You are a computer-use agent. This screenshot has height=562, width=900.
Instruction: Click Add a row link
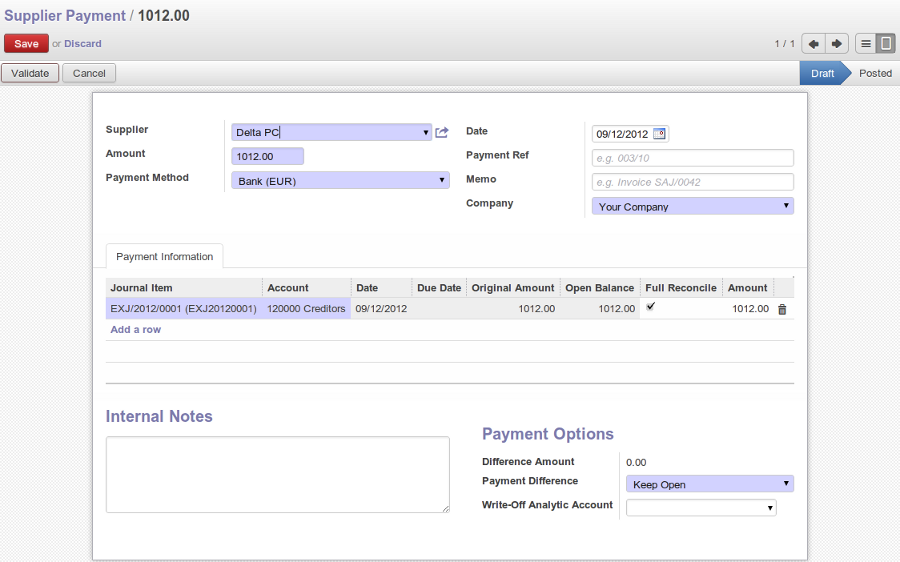pos(136,330)
